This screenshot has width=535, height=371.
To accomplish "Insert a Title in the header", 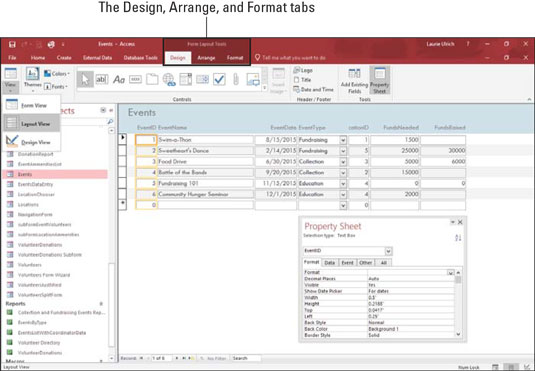I will click(302, 80).
